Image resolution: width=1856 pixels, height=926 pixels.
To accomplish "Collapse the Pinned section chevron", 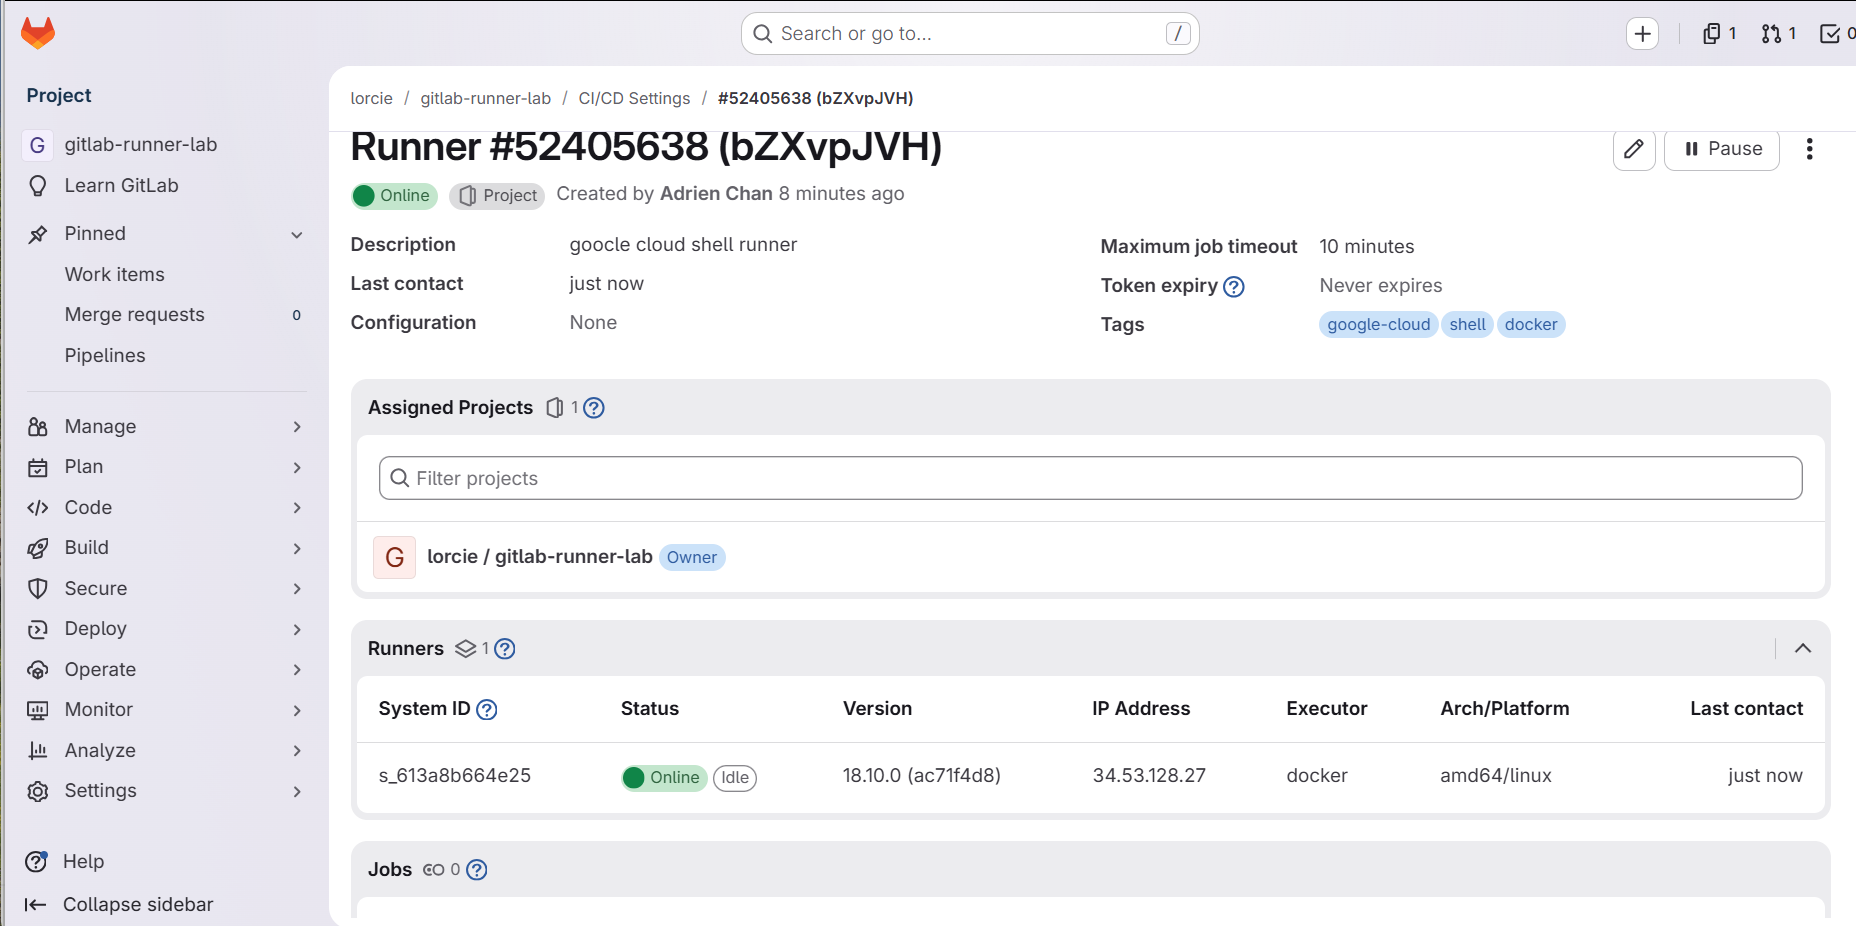I will point(297,235).
